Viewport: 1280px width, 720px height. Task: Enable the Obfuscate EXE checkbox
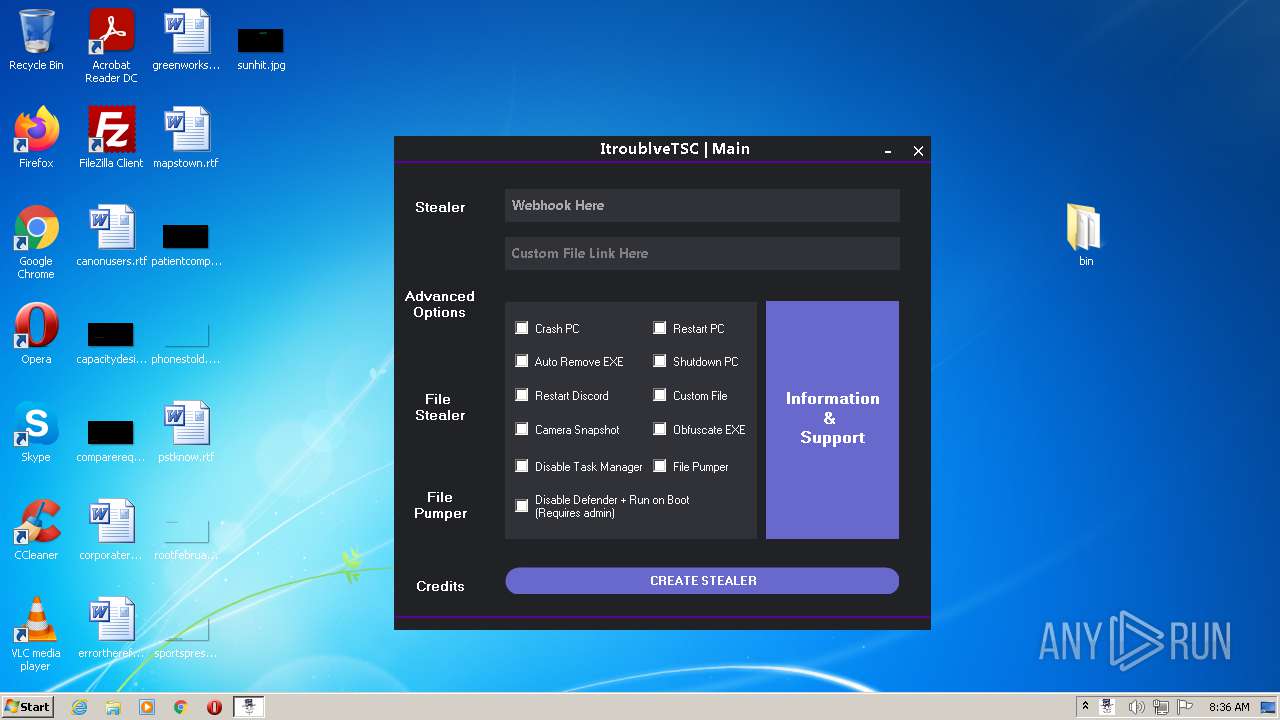click(x=660, y=429)
